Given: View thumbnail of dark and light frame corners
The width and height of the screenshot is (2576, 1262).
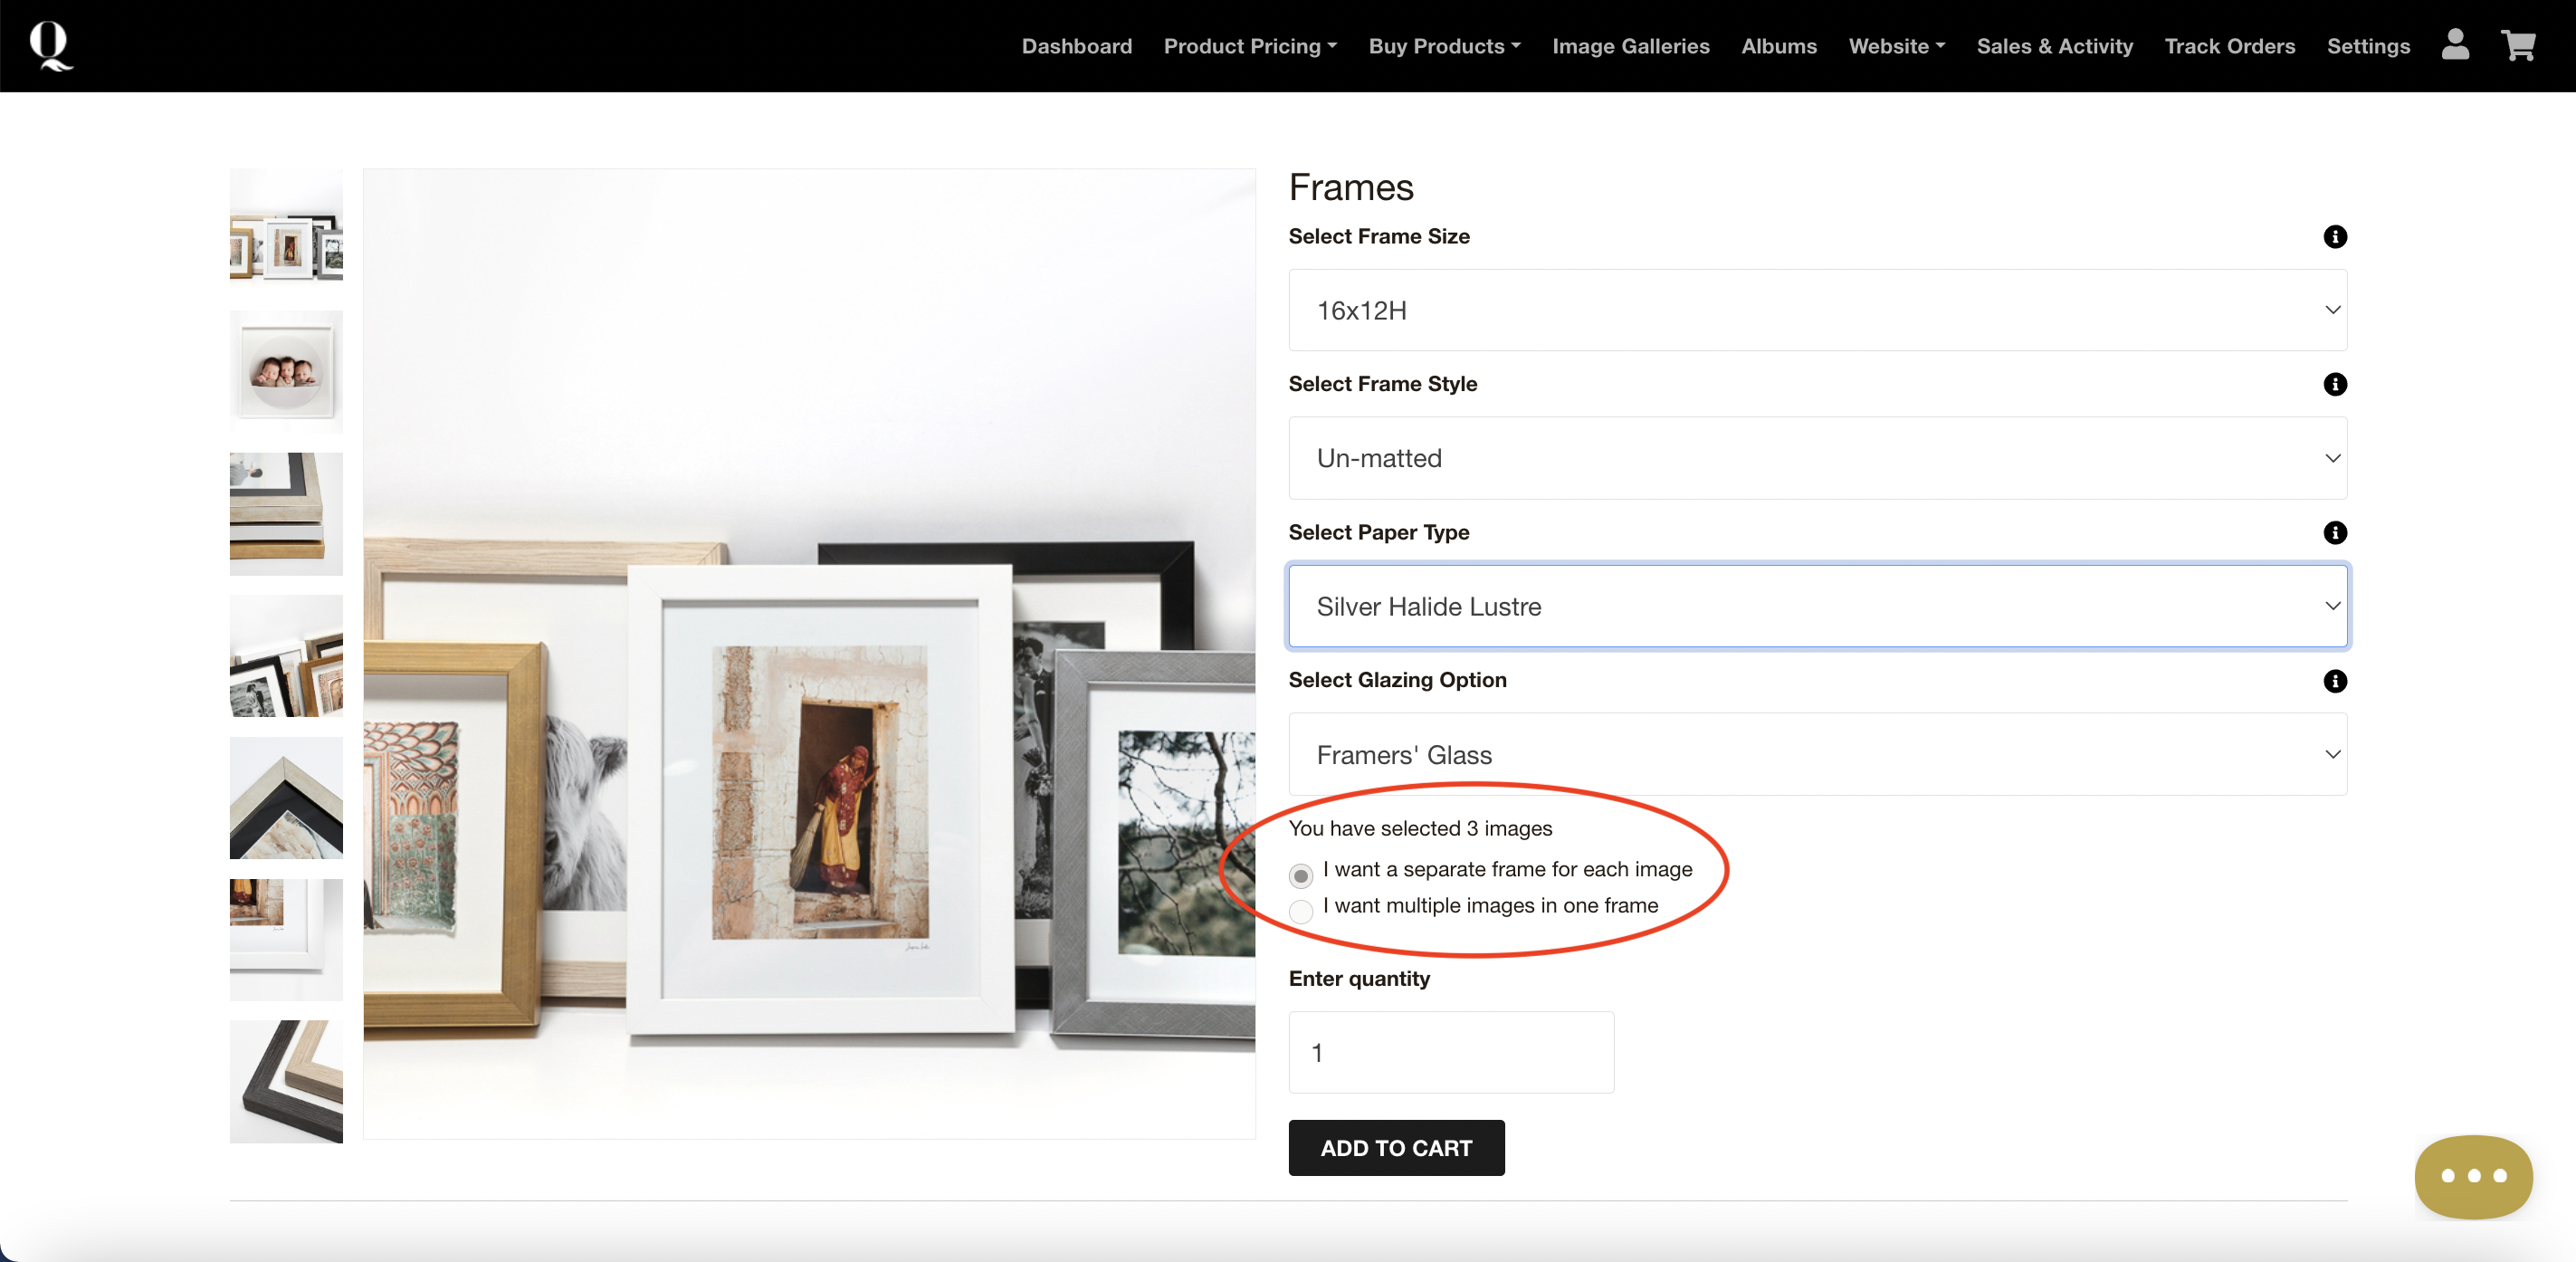Looking at the screenshot, I should 286,1081.
